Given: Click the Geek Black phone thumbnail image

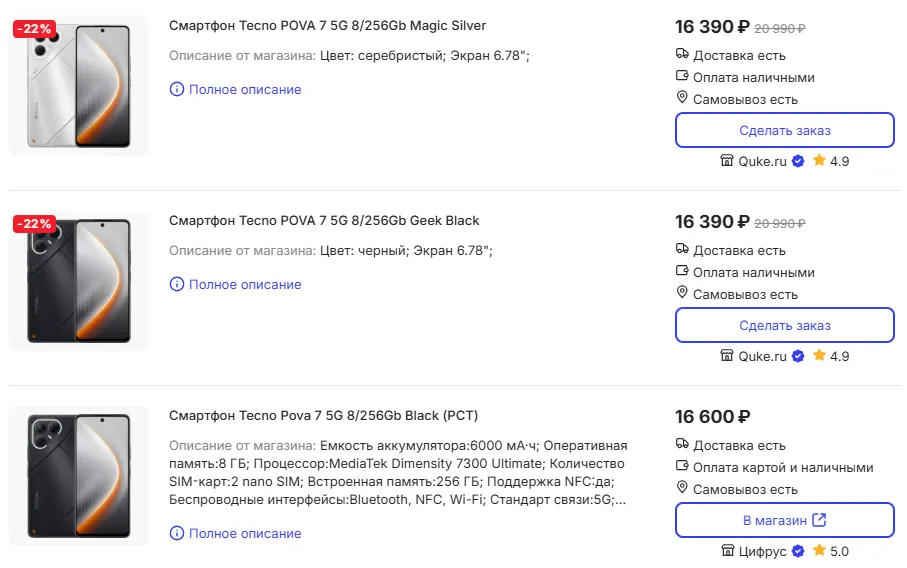Looking at the screenshot, I should pos(79,281).
